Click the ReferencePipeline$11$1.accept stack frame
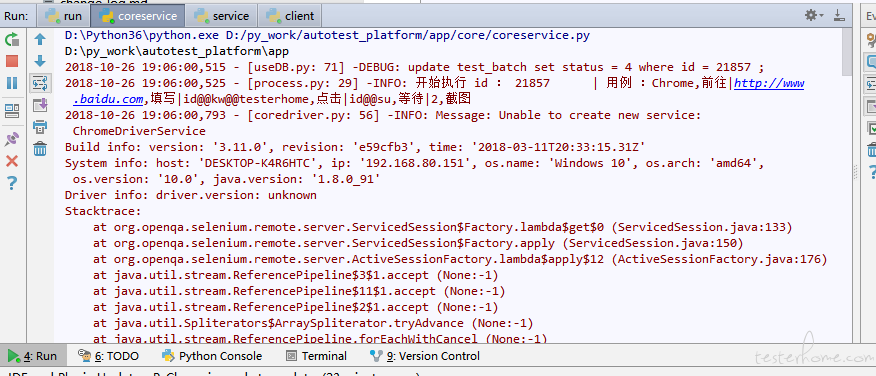 click(x=299, y=292)
